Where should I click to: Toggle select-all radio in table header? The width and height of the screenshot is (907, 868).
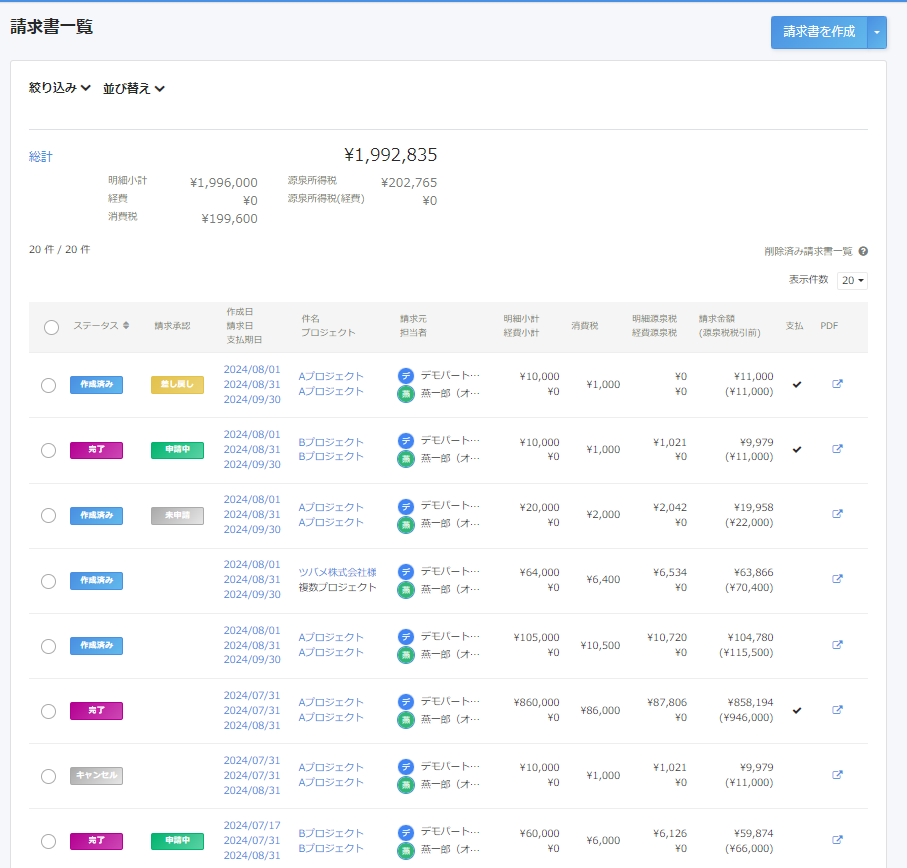51,327
